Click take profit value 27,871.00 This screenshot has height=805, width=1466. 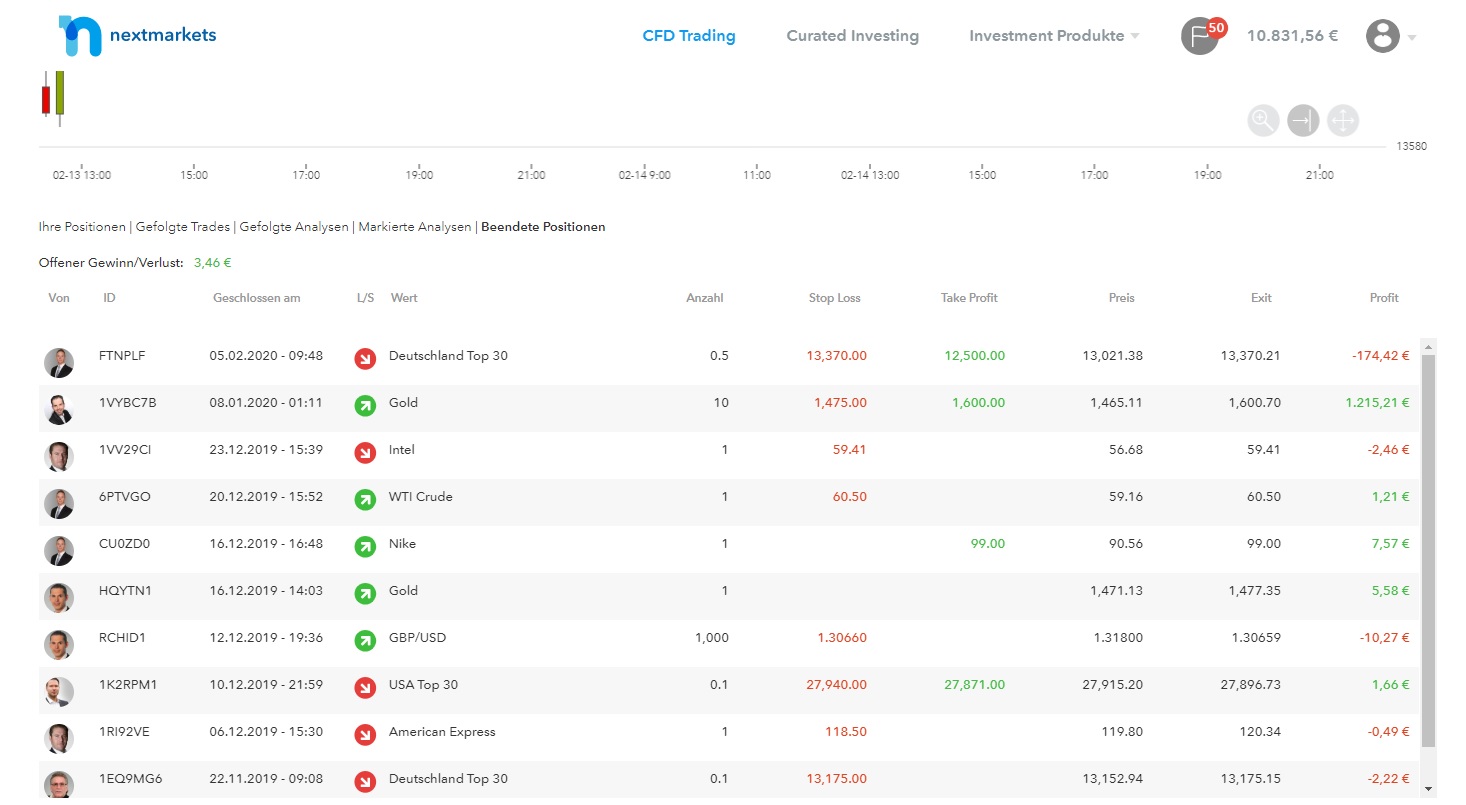(x=974, y=685)
